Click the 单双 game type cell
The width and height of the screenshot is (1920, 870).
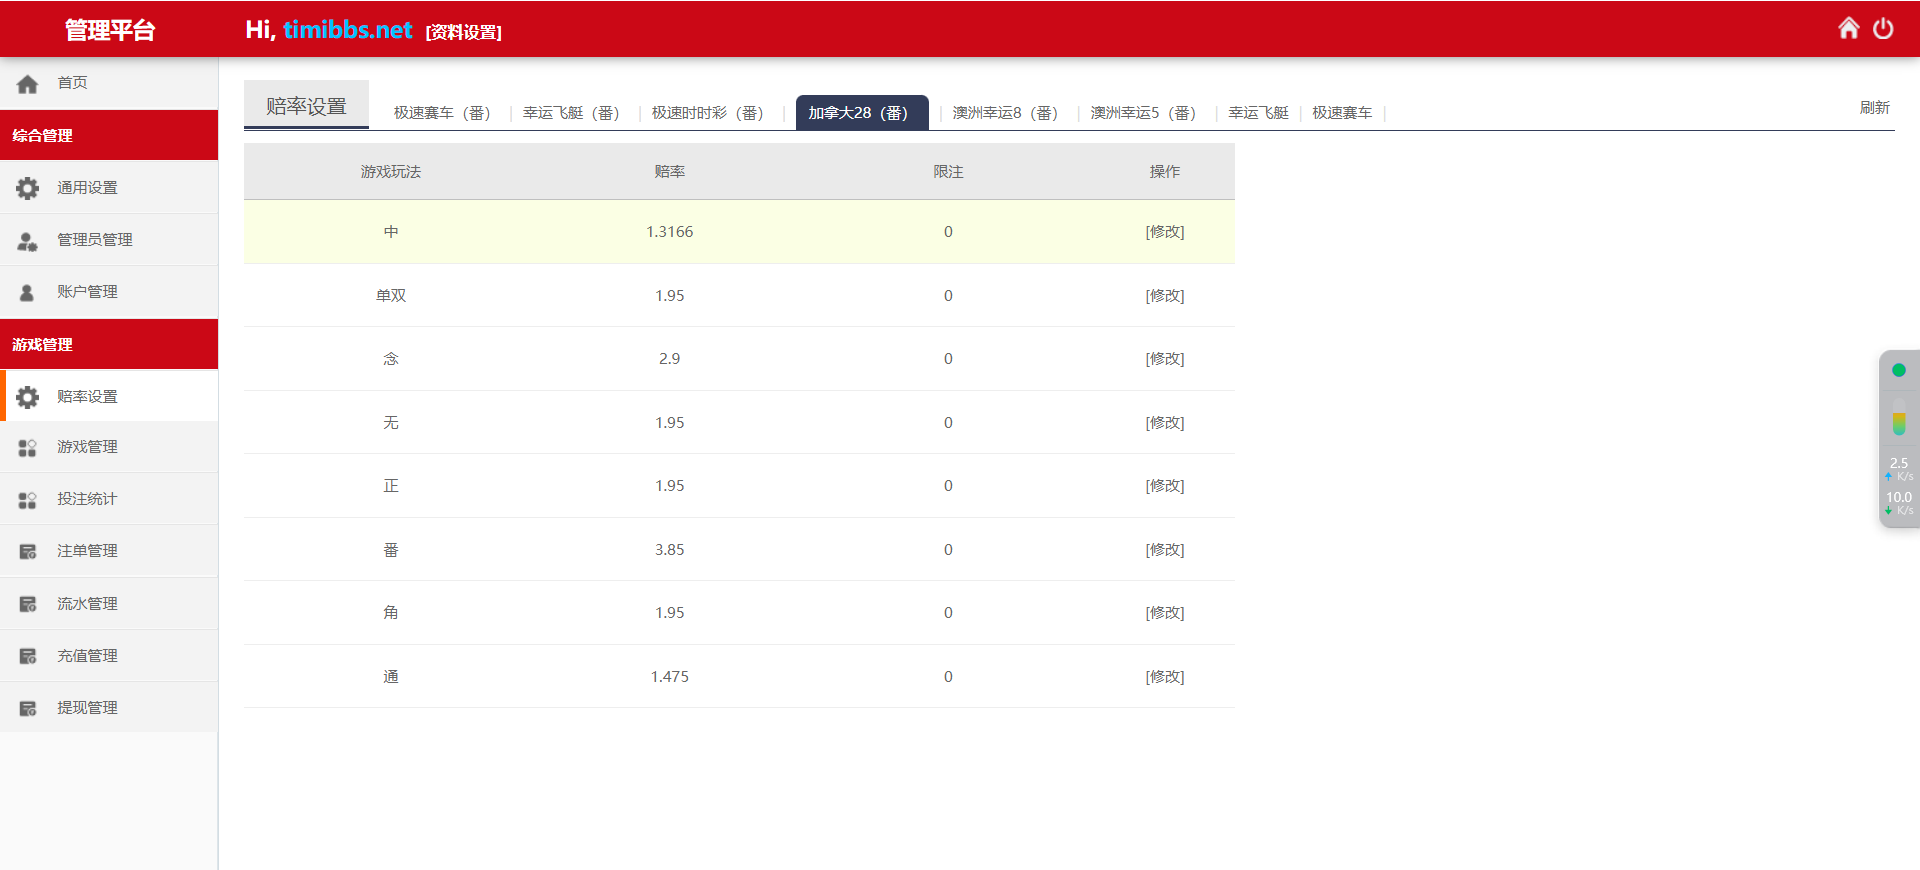[391, 296]
